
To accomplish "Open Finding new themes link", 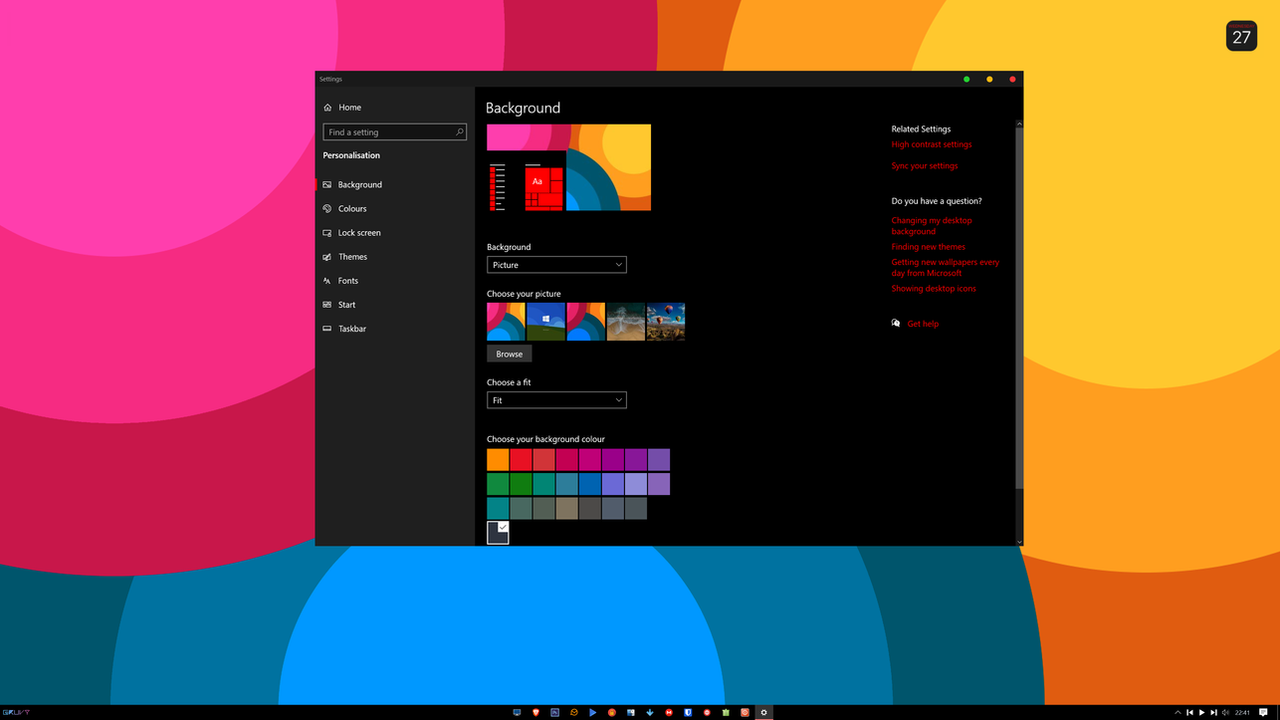I will (928, 247).
